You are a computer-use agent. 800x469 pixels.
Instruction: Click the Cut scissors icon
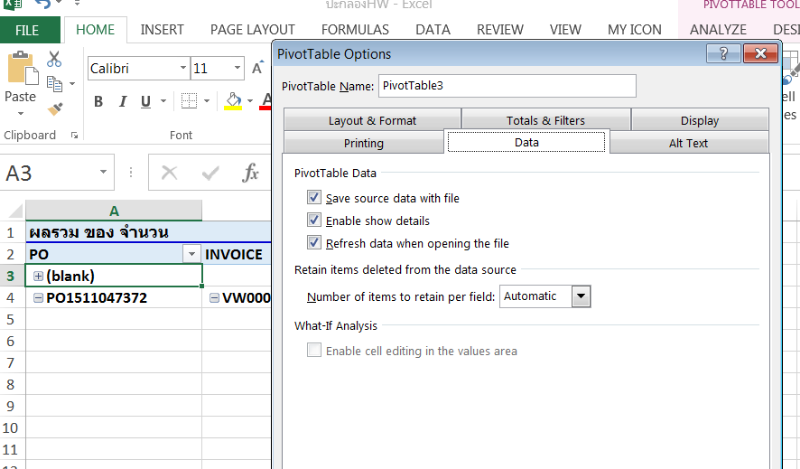coord(54,60)
